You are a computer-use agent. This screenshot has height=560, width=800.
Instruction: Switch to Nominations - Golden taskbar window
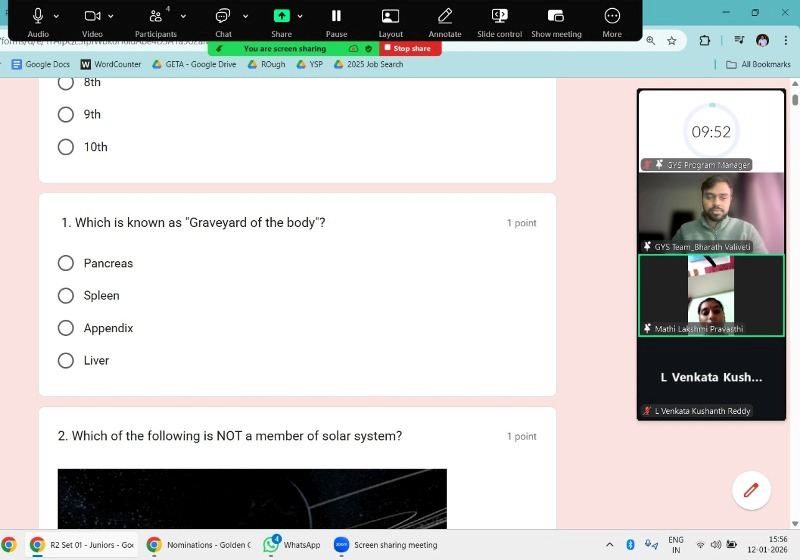point(199,545)
